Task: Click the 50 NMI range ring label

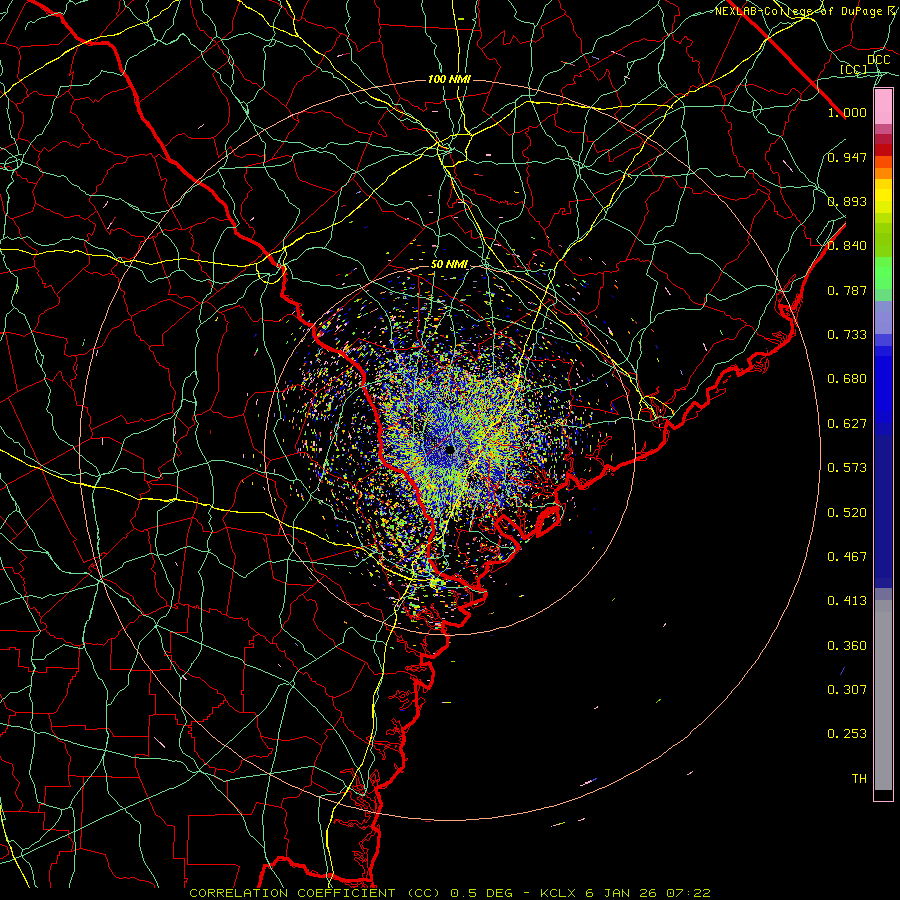Action: (x=449, y=265)
